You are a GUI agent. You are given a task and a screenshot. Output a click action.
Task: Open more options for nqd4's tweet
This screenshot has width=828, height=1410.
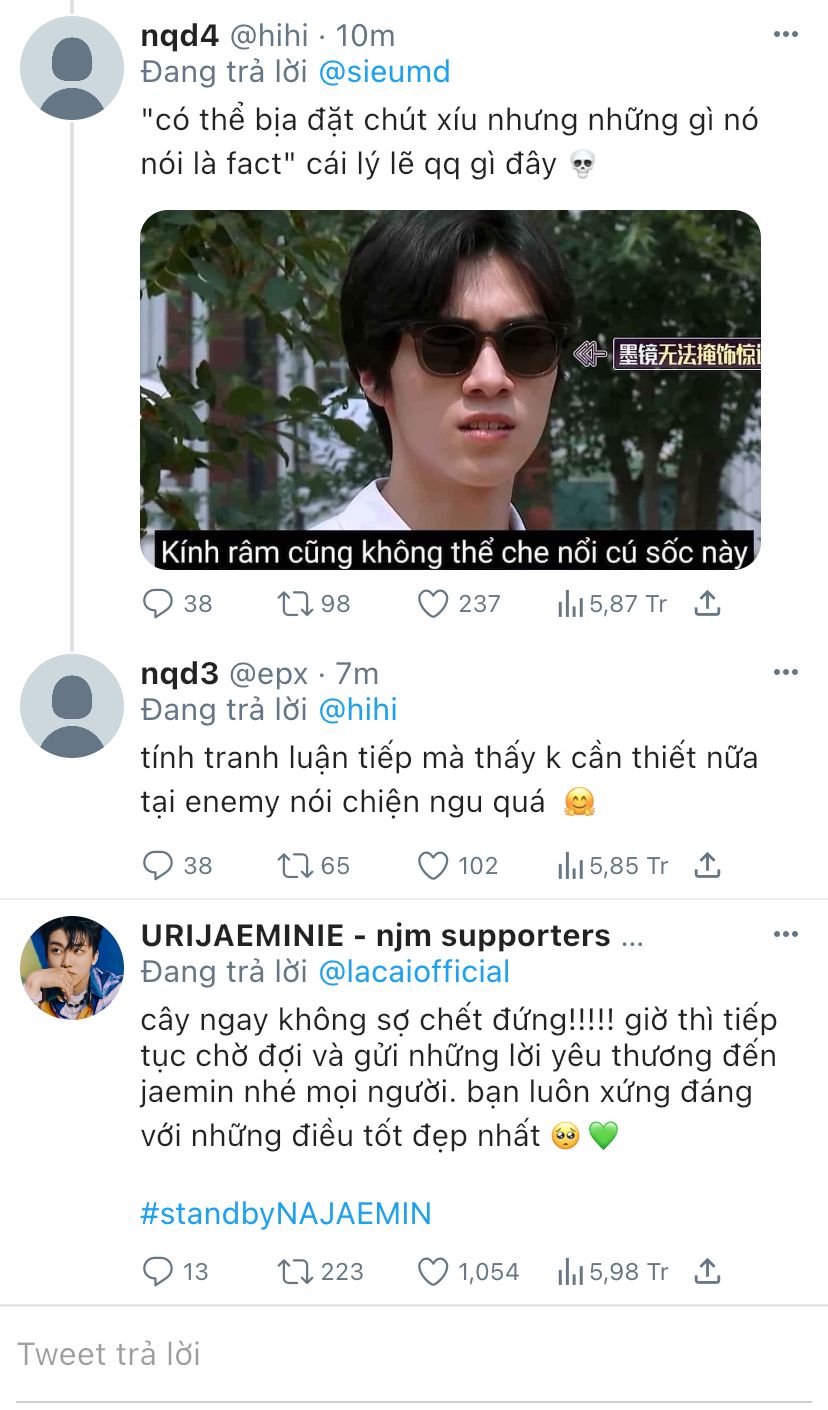coord(786,34)
